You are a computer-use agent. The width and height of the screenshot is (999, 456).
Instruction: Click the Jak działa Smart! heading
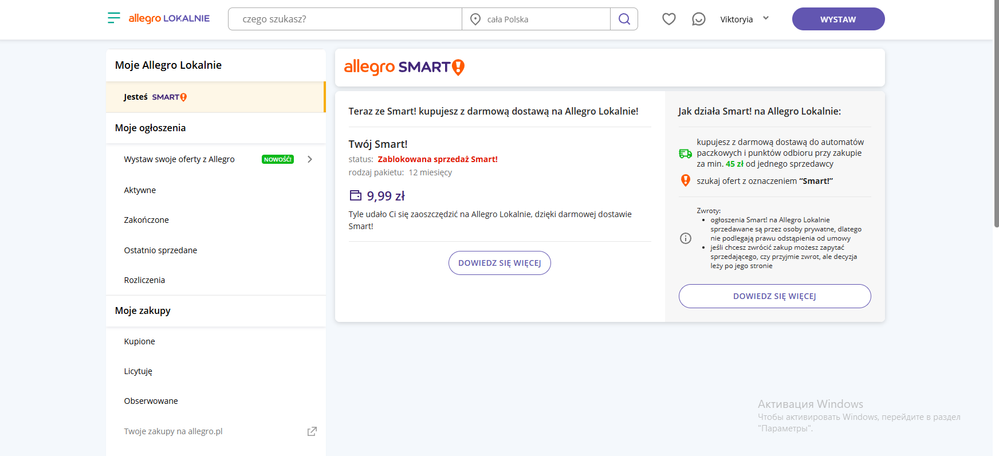(760, 111)
